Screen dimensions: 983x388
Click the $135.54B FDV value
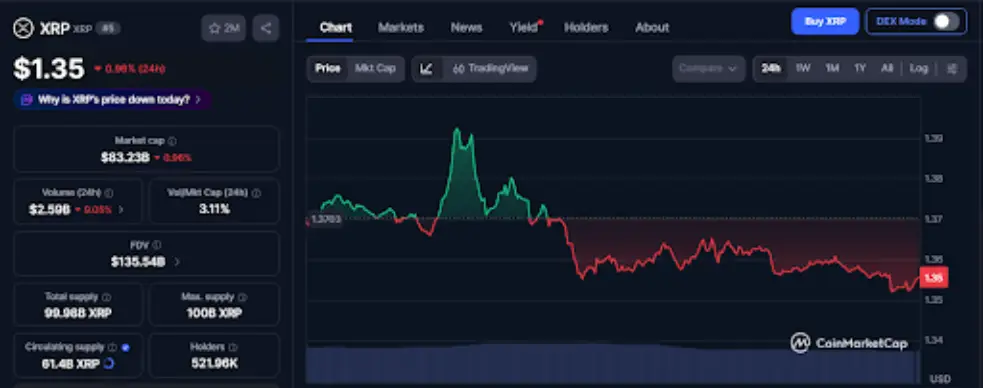coord(138,262)
